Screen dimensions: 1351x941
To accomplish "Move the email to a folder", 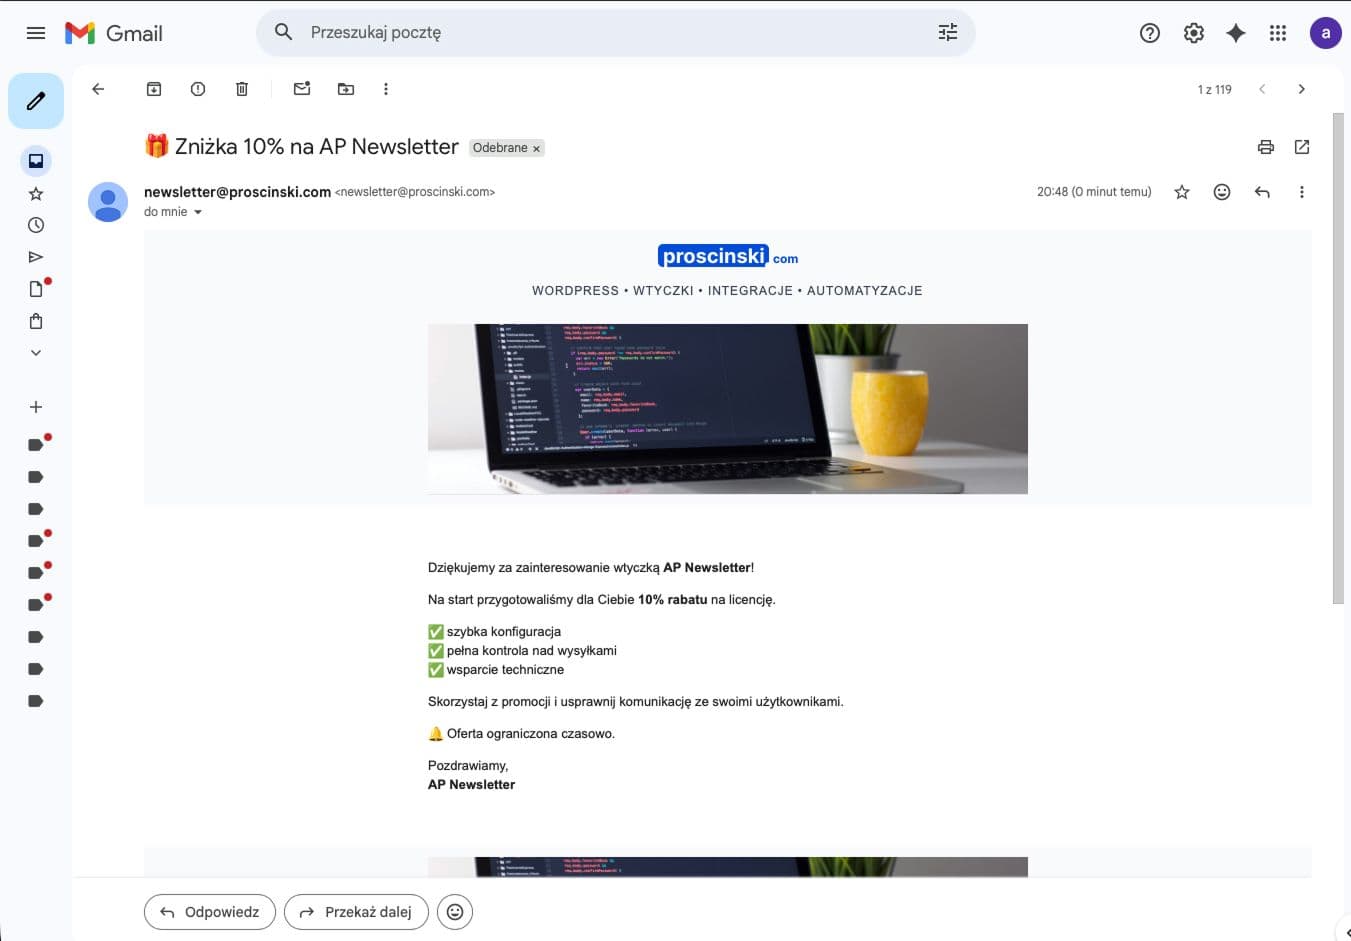I will click(x=345, y=89).
